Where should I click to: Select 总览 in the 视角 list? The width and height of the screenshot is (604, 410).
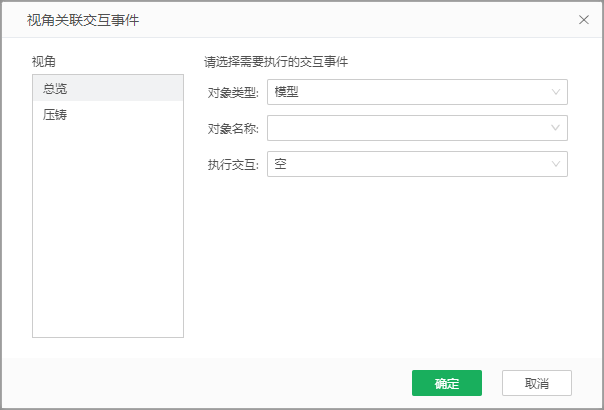55,89
